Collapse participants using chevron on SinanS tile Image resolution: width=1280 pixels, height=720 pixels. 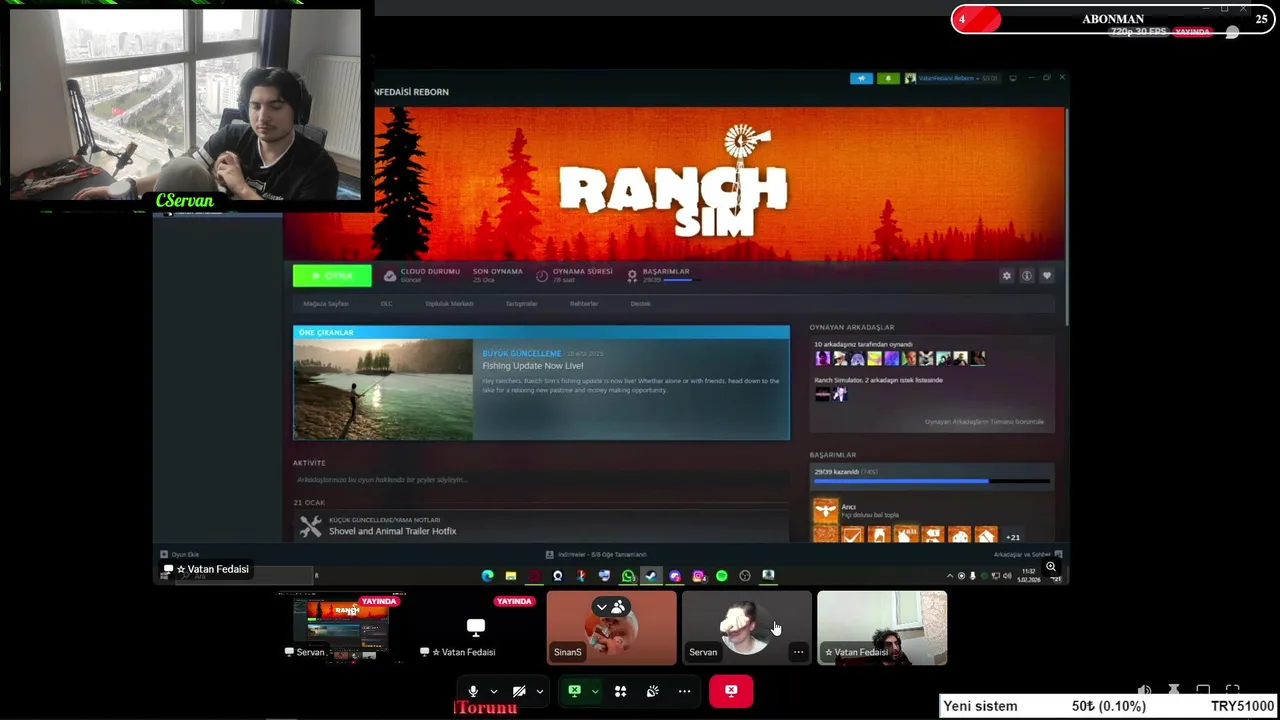click(601, 607)
